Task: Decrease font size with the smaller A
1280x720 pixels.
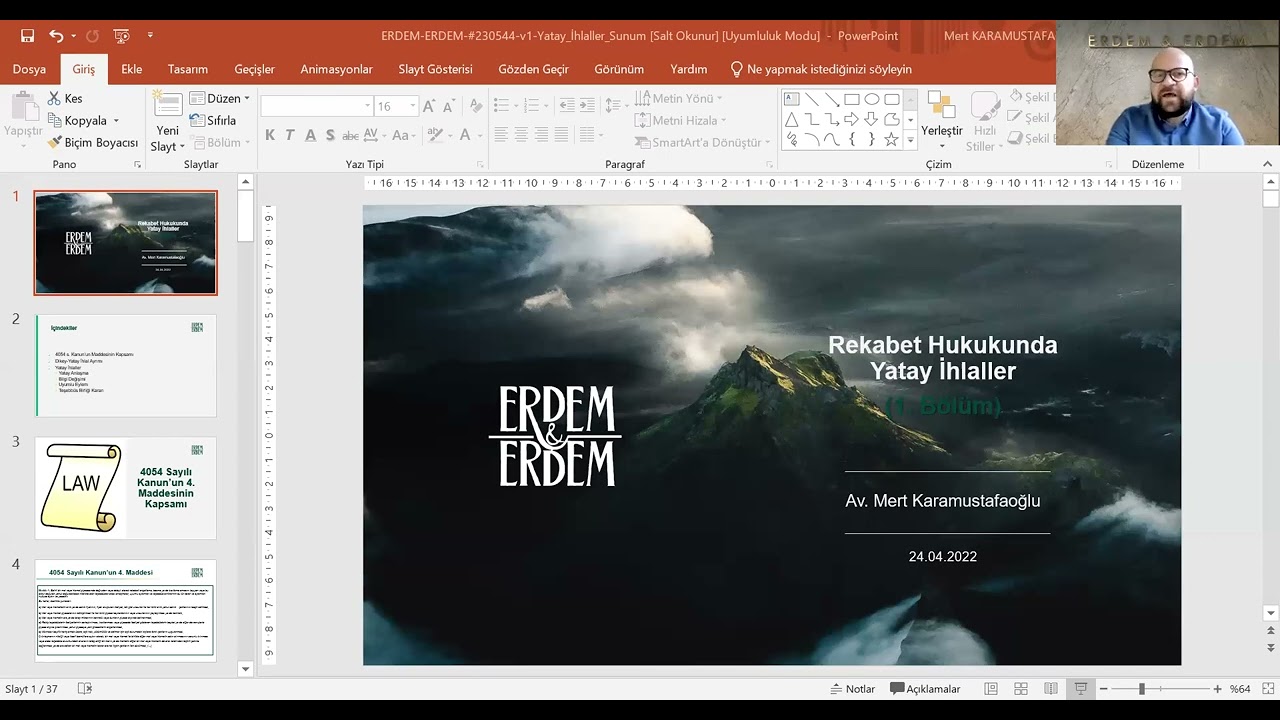Action: [x=447, y=106]
